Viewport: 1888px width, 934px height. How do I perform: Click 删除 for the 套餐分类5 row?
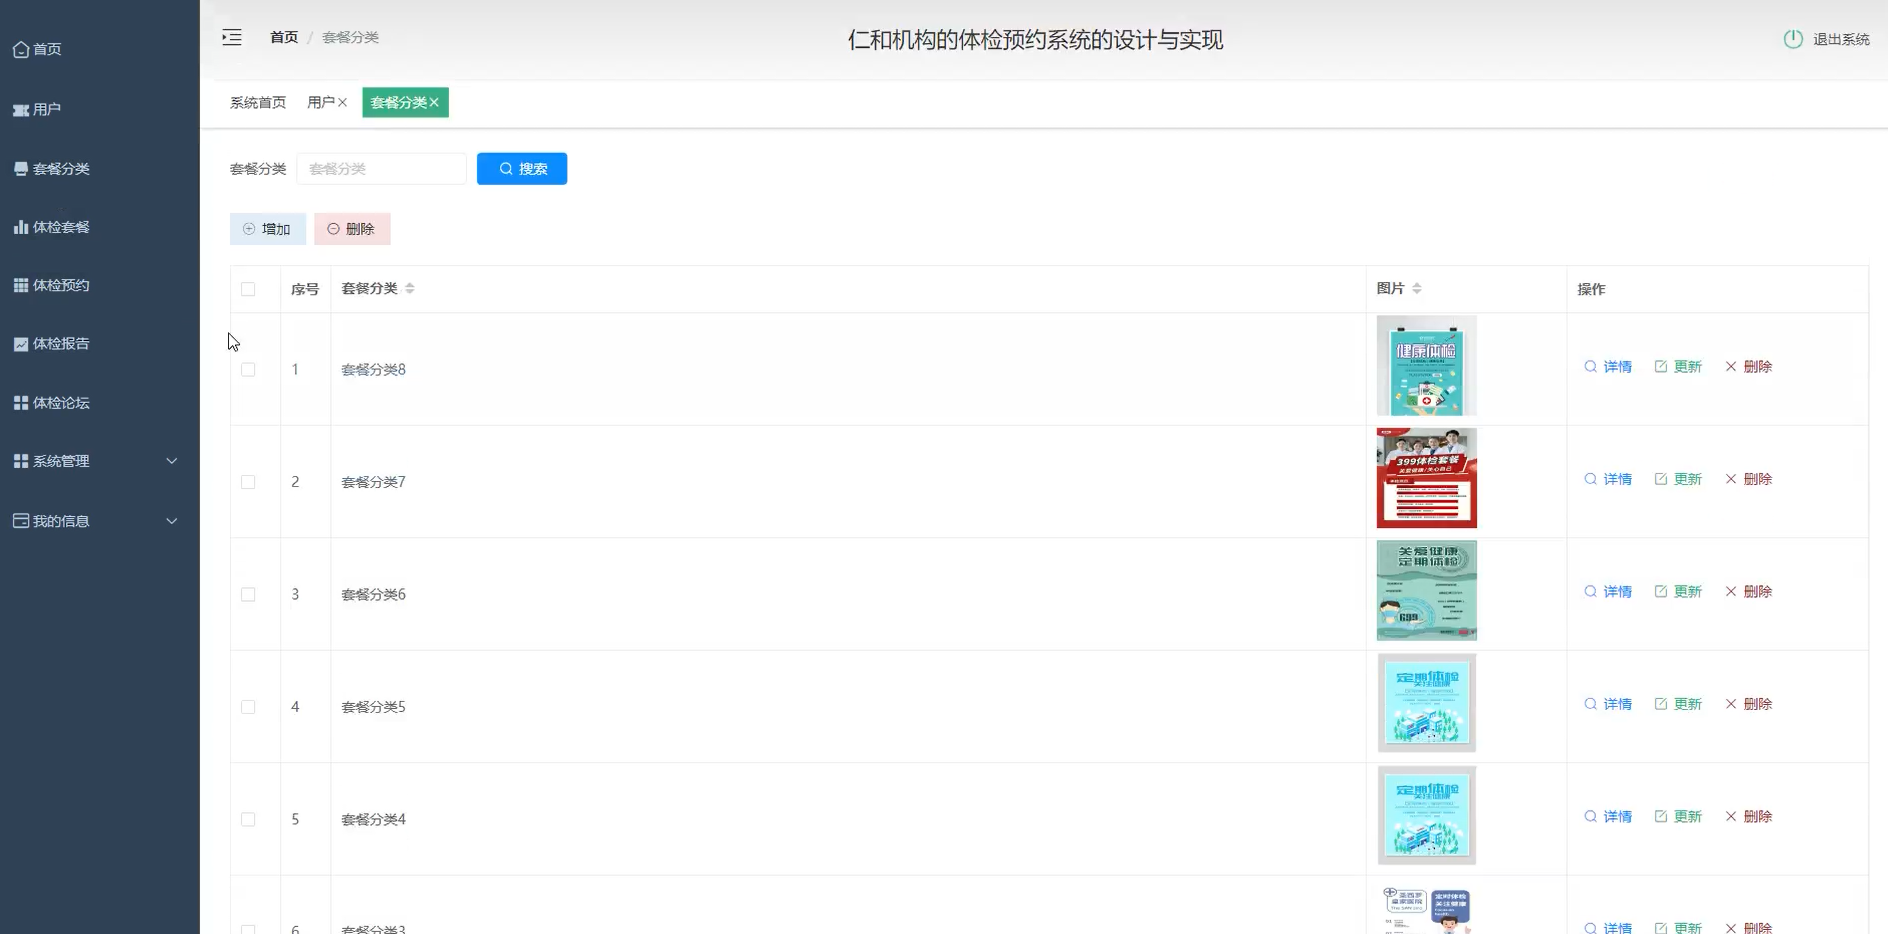[1748, 704]
